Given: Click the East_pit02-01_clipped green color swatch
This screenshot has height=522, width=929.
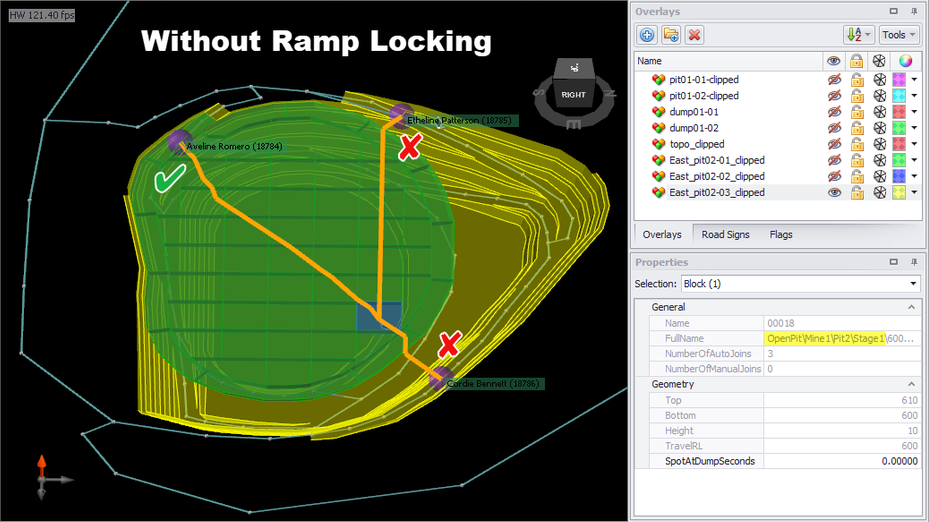Looking at the screenshot, I should pyautogui.click(x=899, y=160).
